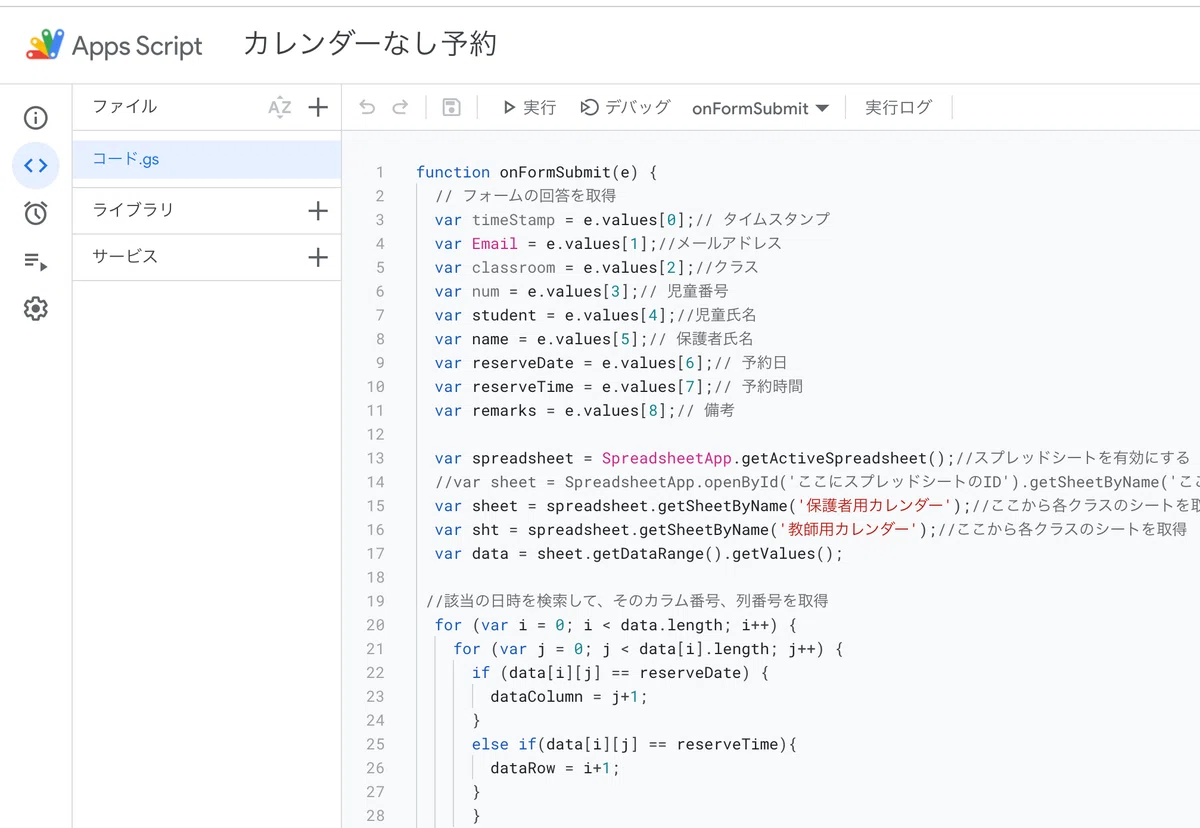This screenshot has height=828, width=1200.
Task: Add a service with plus icon
Action: (318, 257)
